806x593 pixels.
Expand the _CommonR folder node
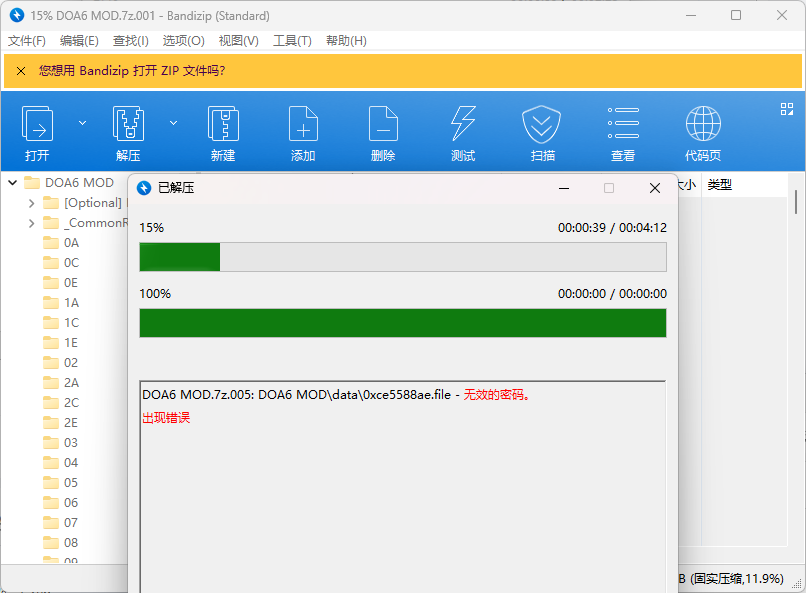(31, 223)
